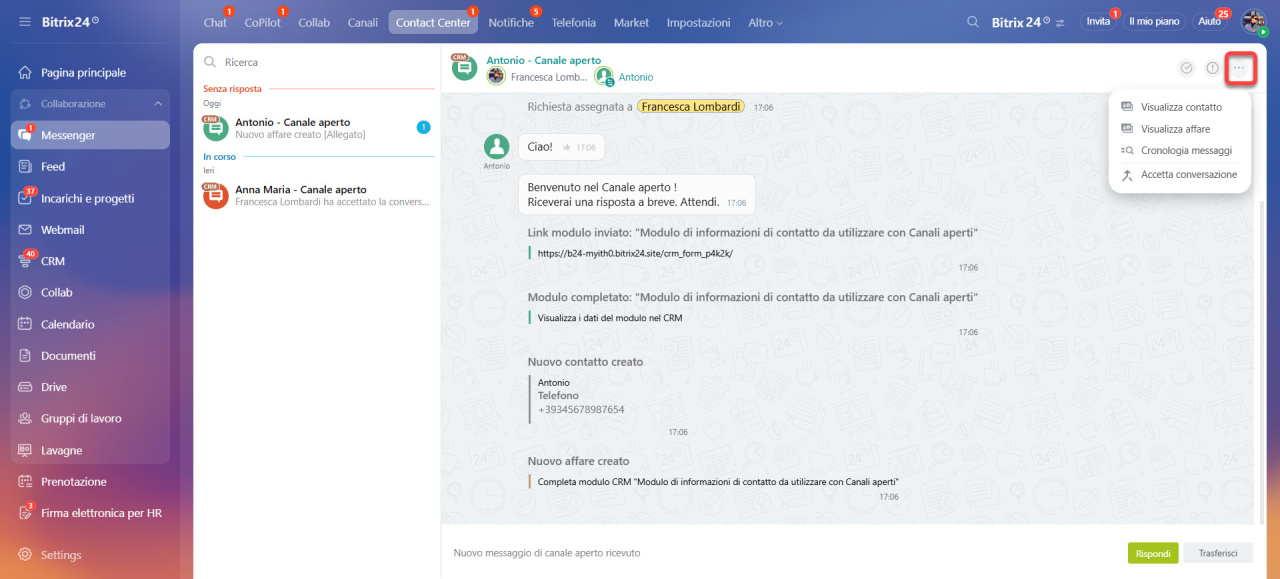Switch to the Chat tab
Image resolution: width=1280 pixels, height=579 pixels.
click(215, 22)
